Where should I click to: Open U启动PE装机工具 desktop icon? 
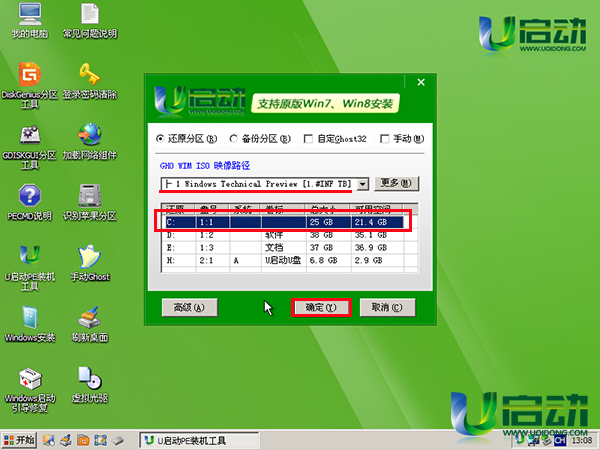[30, 268]
